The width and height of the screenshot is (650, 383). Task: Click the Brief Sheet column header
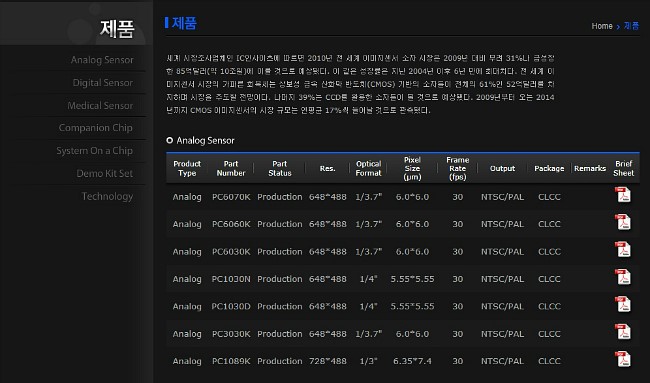623,169
